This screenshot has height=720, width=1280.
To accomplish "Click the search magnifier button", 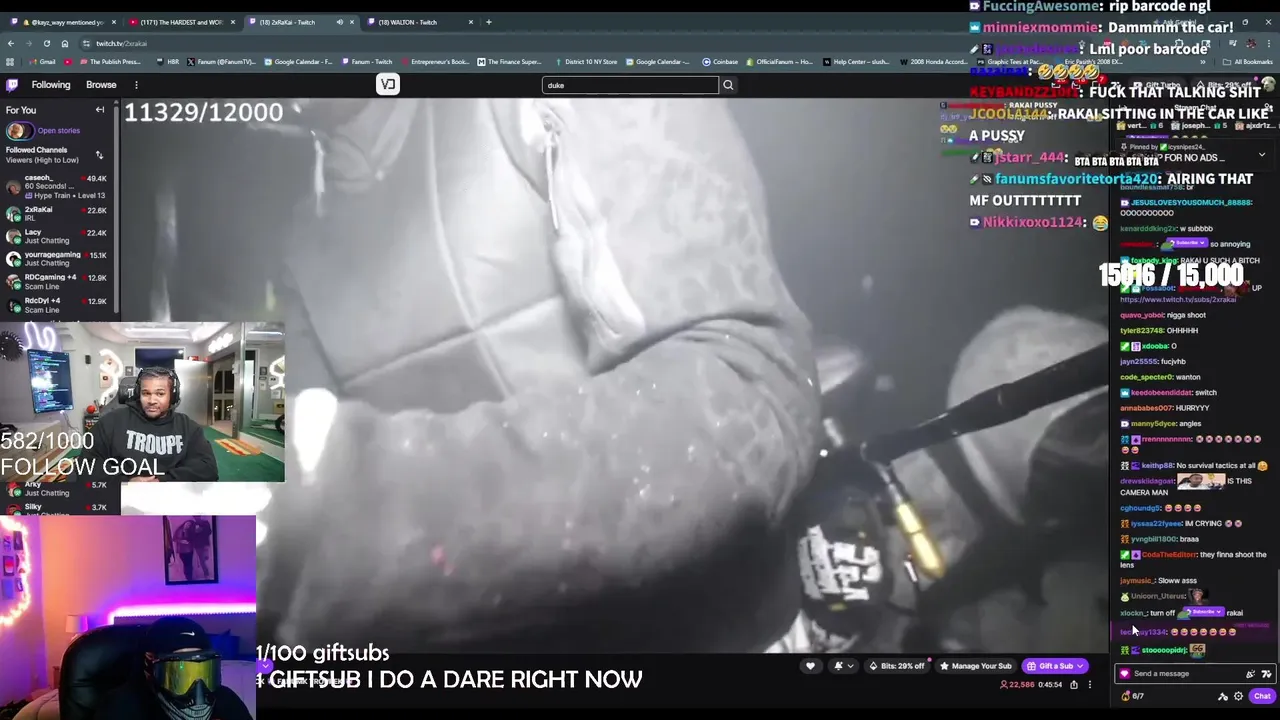I will 728,85.
